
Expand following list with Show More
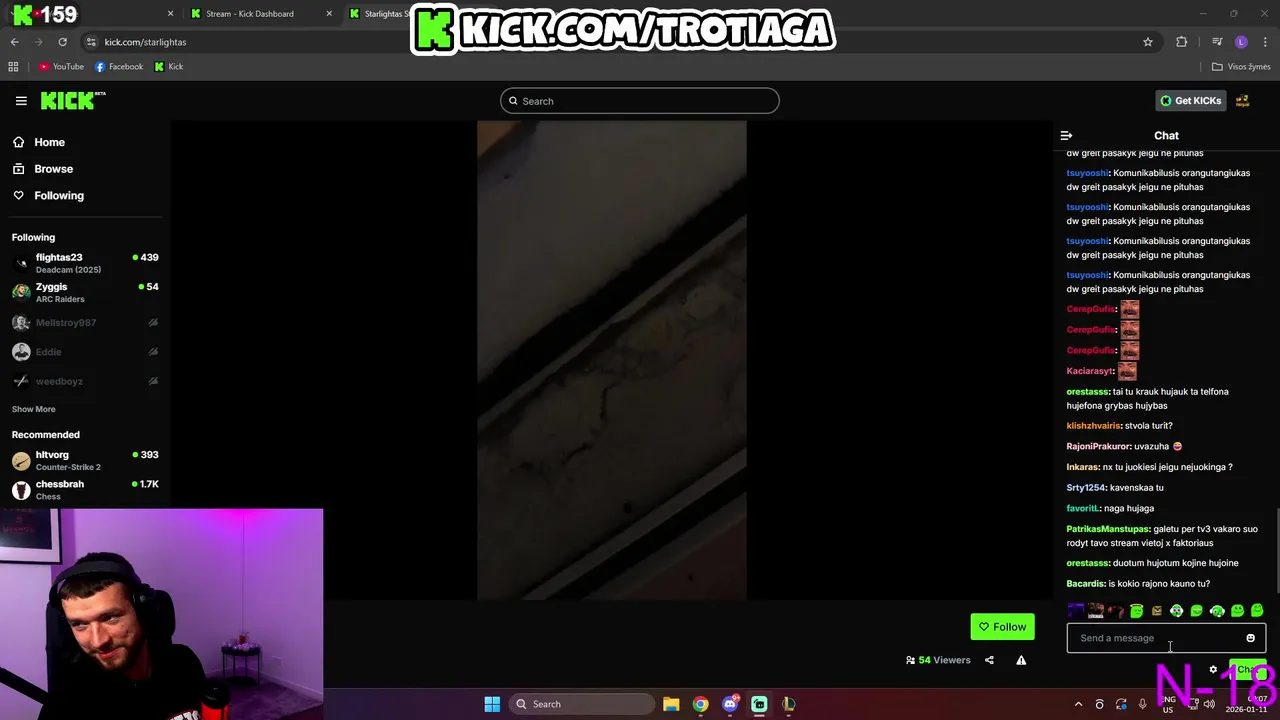pos(34,409)
